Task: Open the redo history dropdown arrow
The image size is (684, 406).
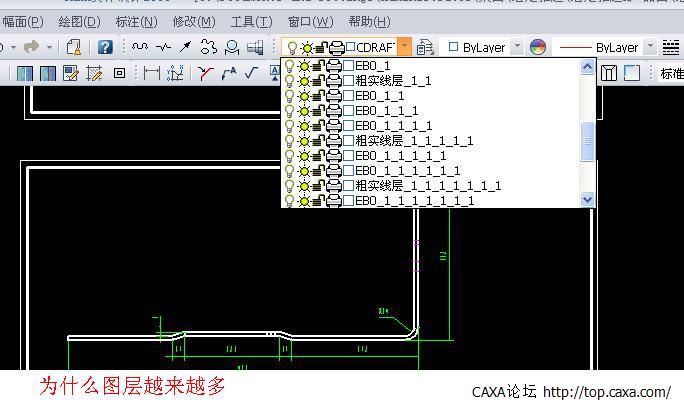Action: (49, 47)
